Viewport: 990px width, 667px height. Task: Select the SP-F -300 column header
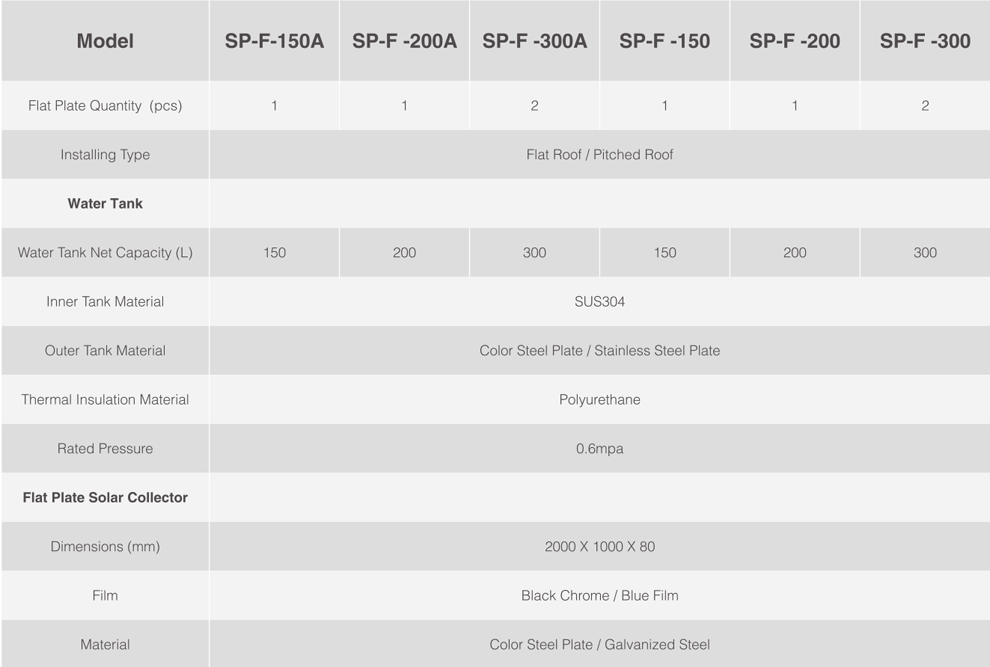pos(925,41)
